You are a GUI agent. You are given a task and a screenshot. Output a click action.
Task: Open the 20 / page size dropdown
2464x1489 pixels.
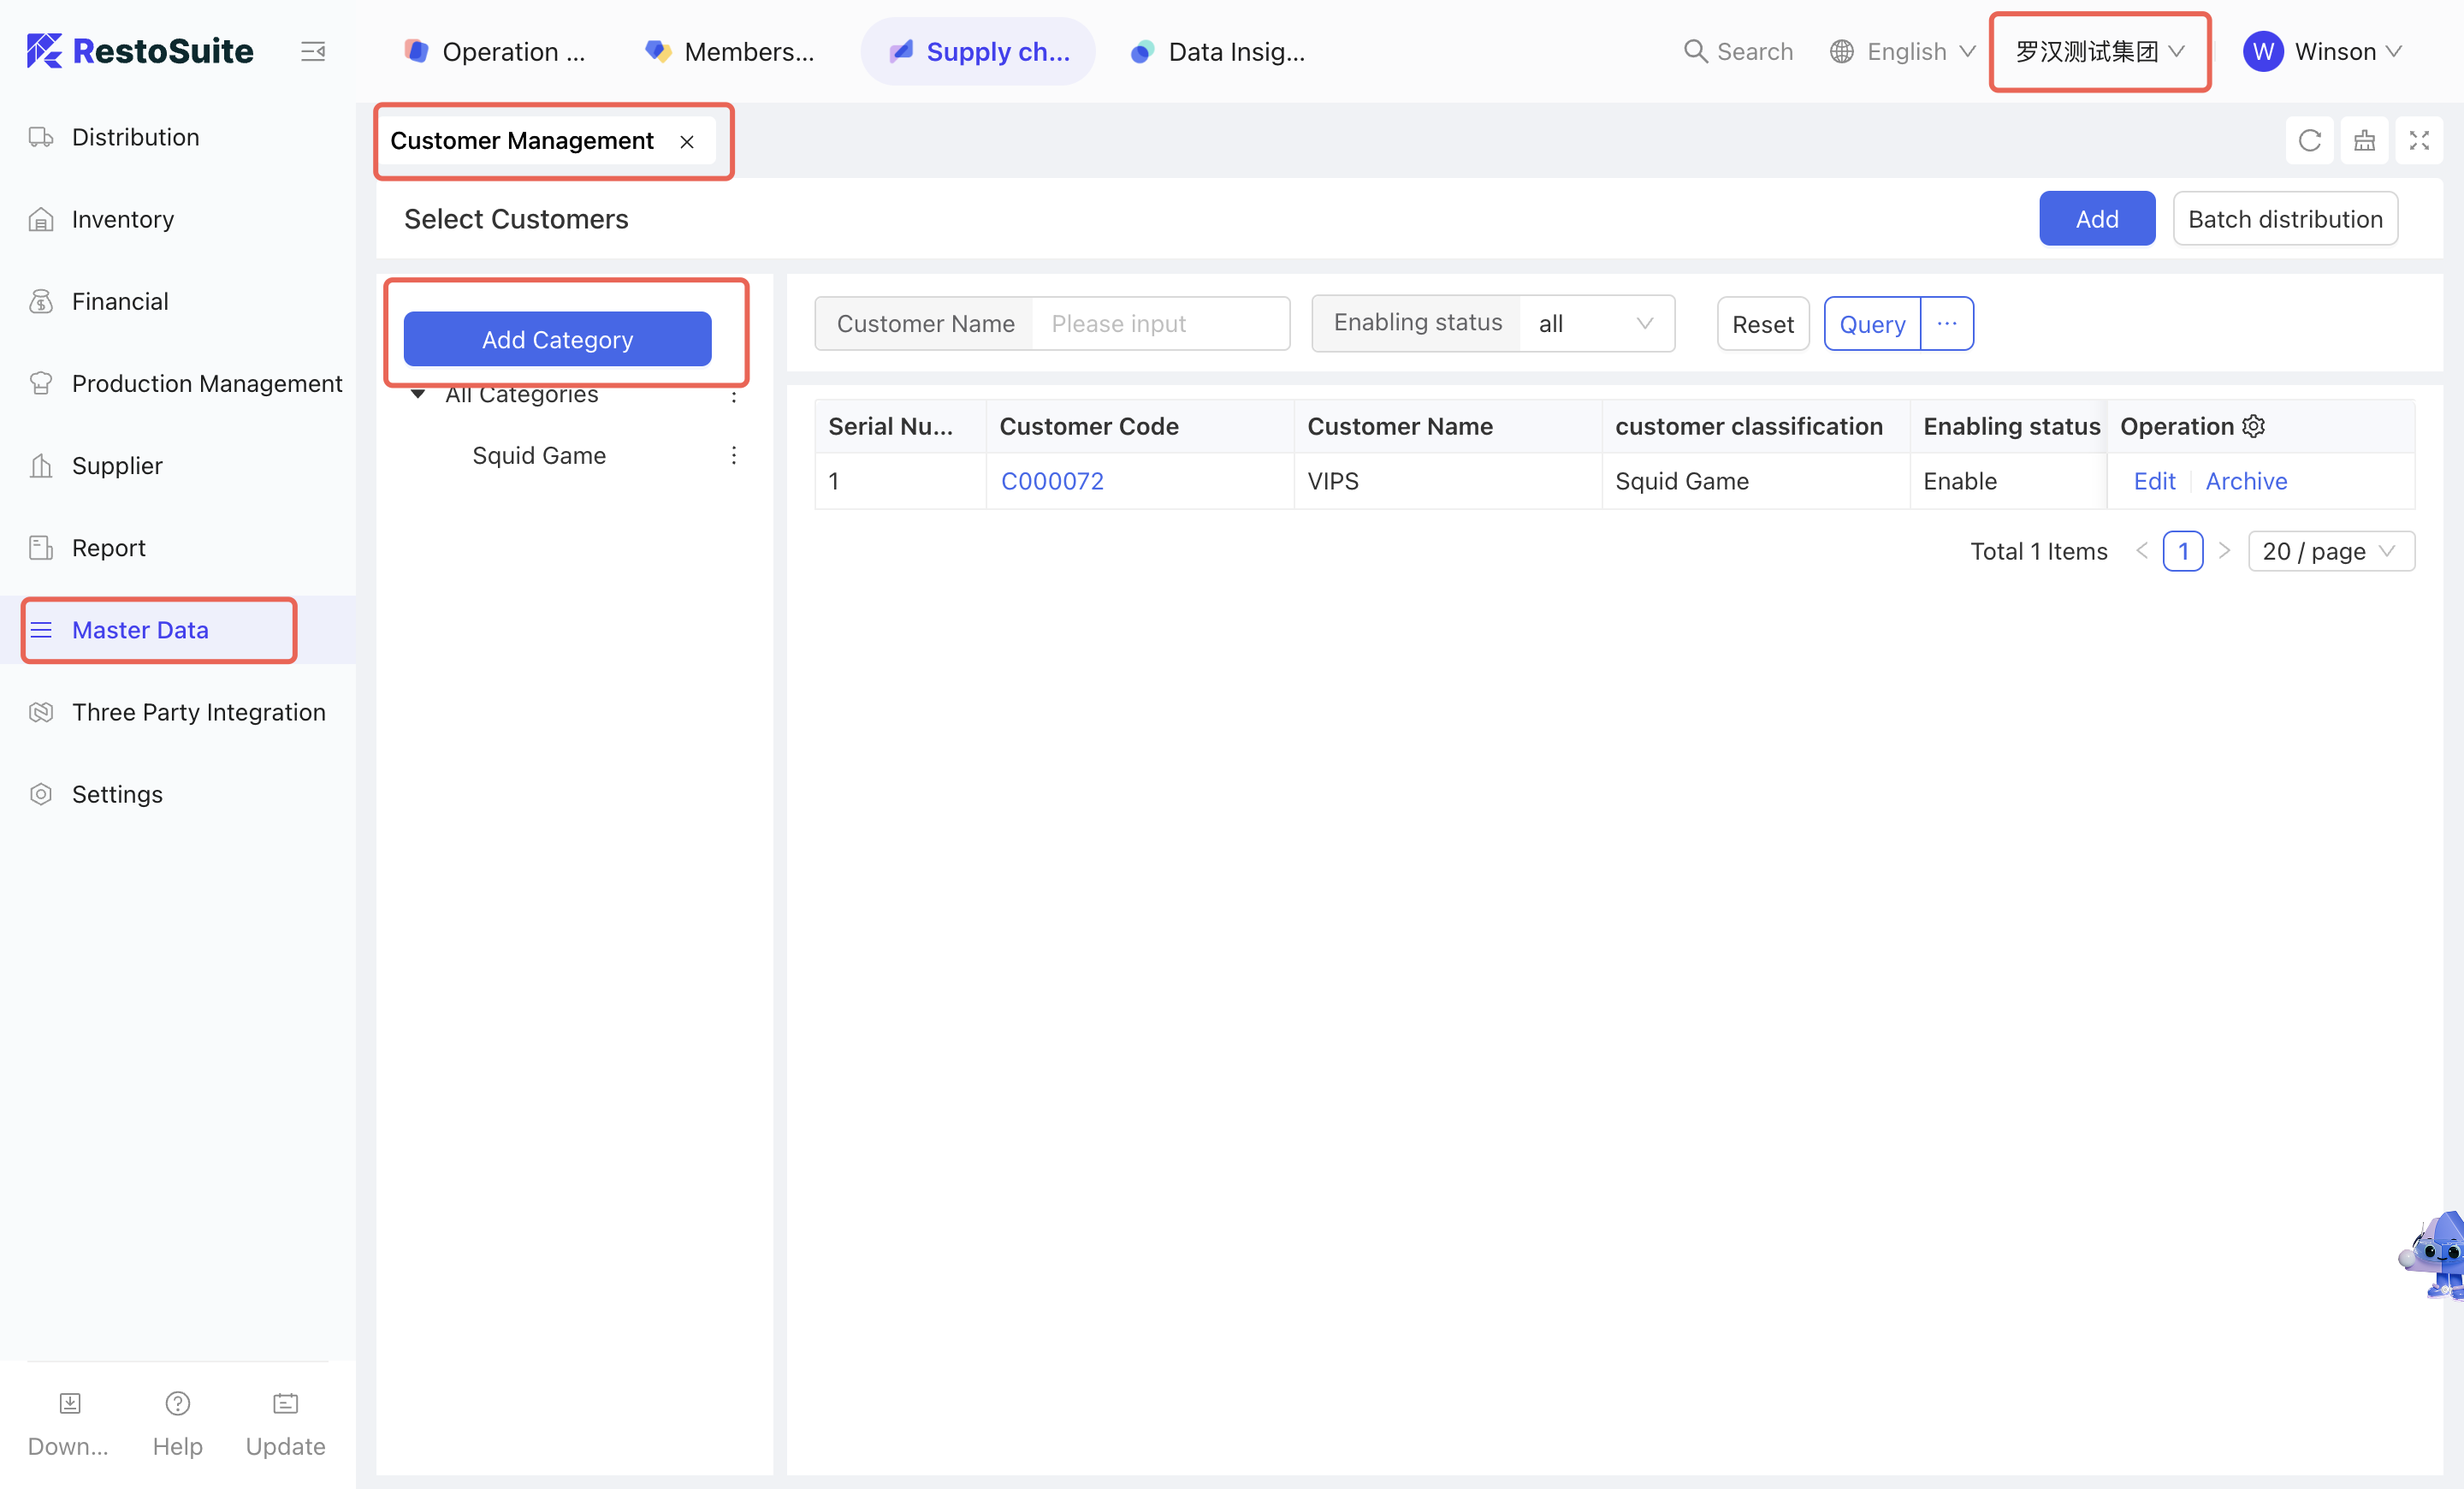(2329, 551)
